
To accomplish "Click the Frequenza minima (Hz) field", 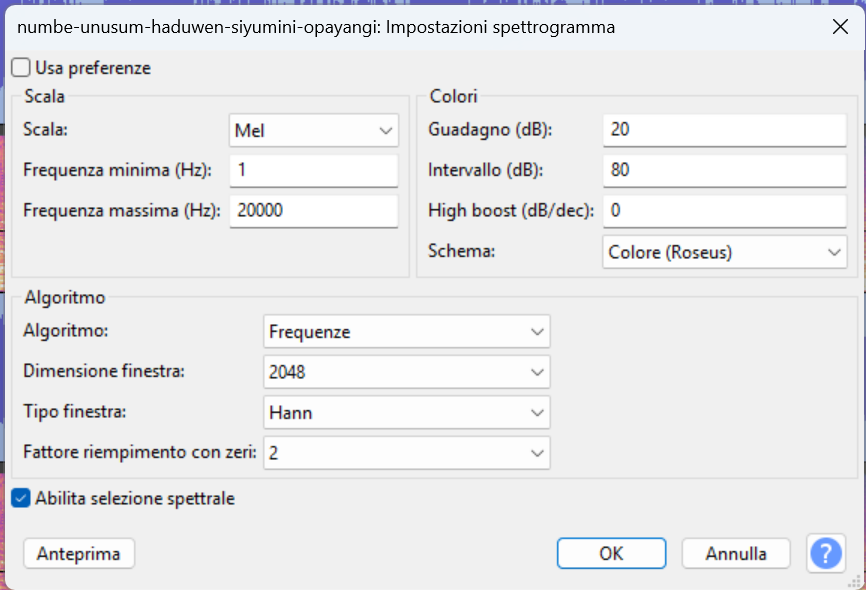I will (314, 170).
